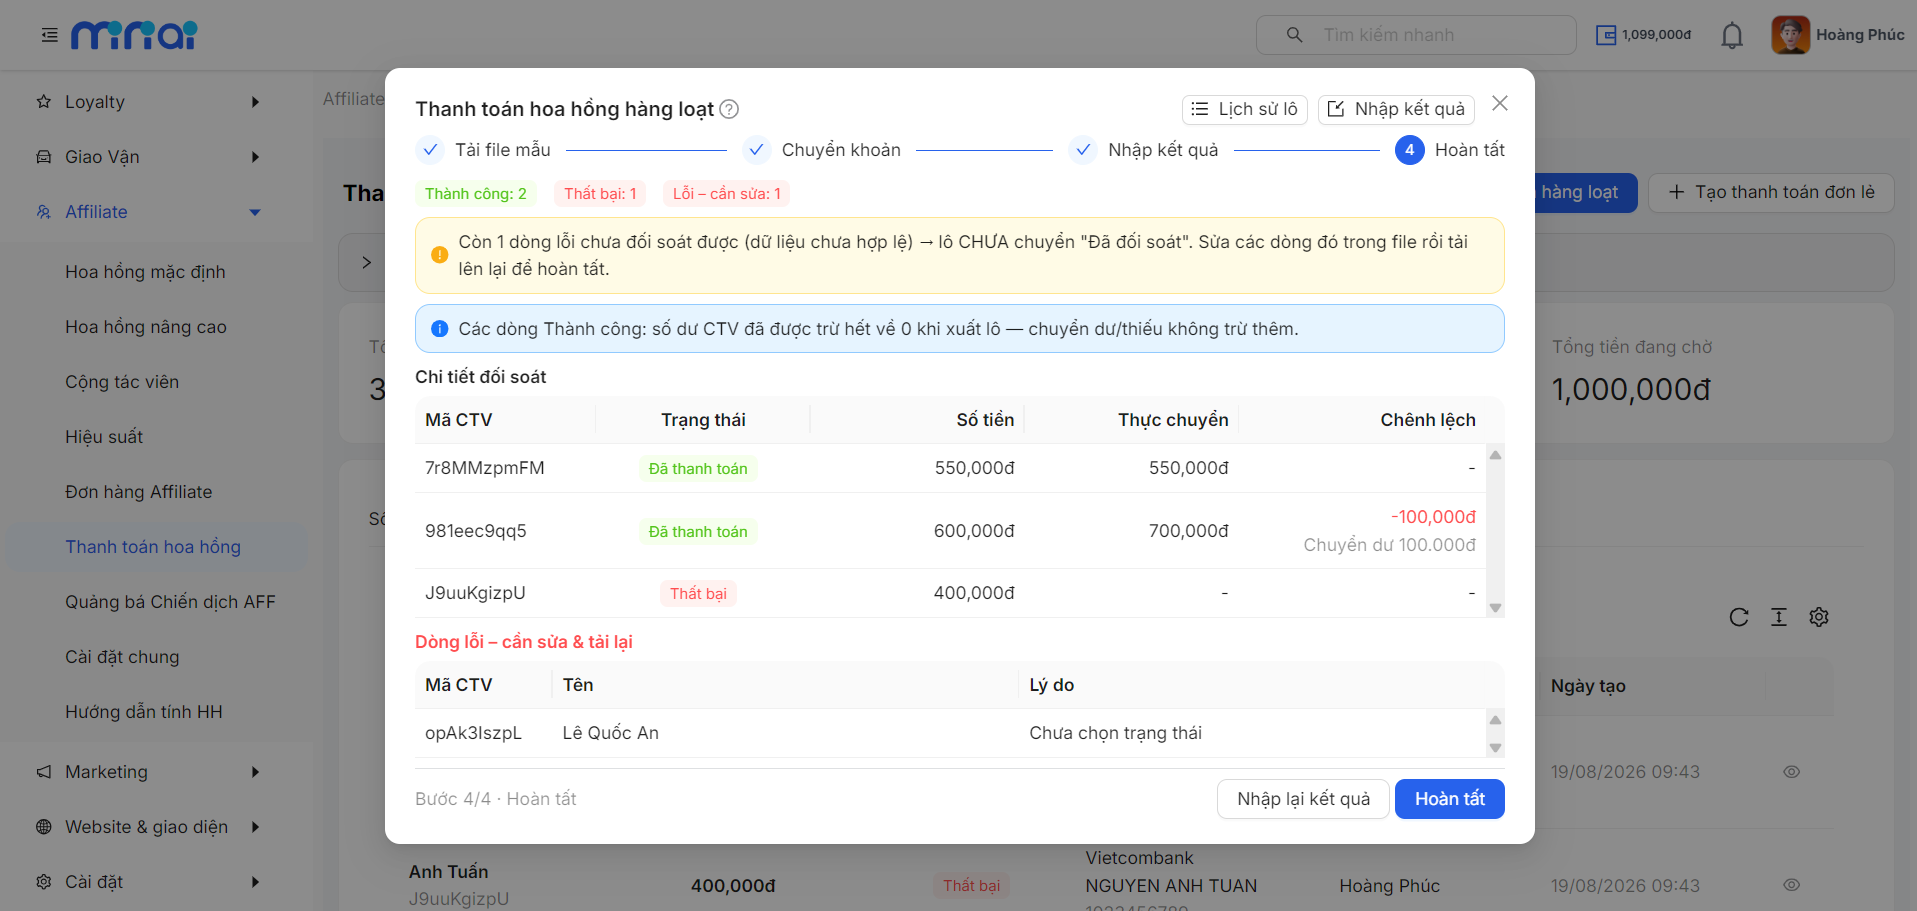Image resolution: width=1917 pixels, height=911 pixels.
Task: Click the wallet balance icon 1,099,000đ
Action: [x=1606, y=35]
